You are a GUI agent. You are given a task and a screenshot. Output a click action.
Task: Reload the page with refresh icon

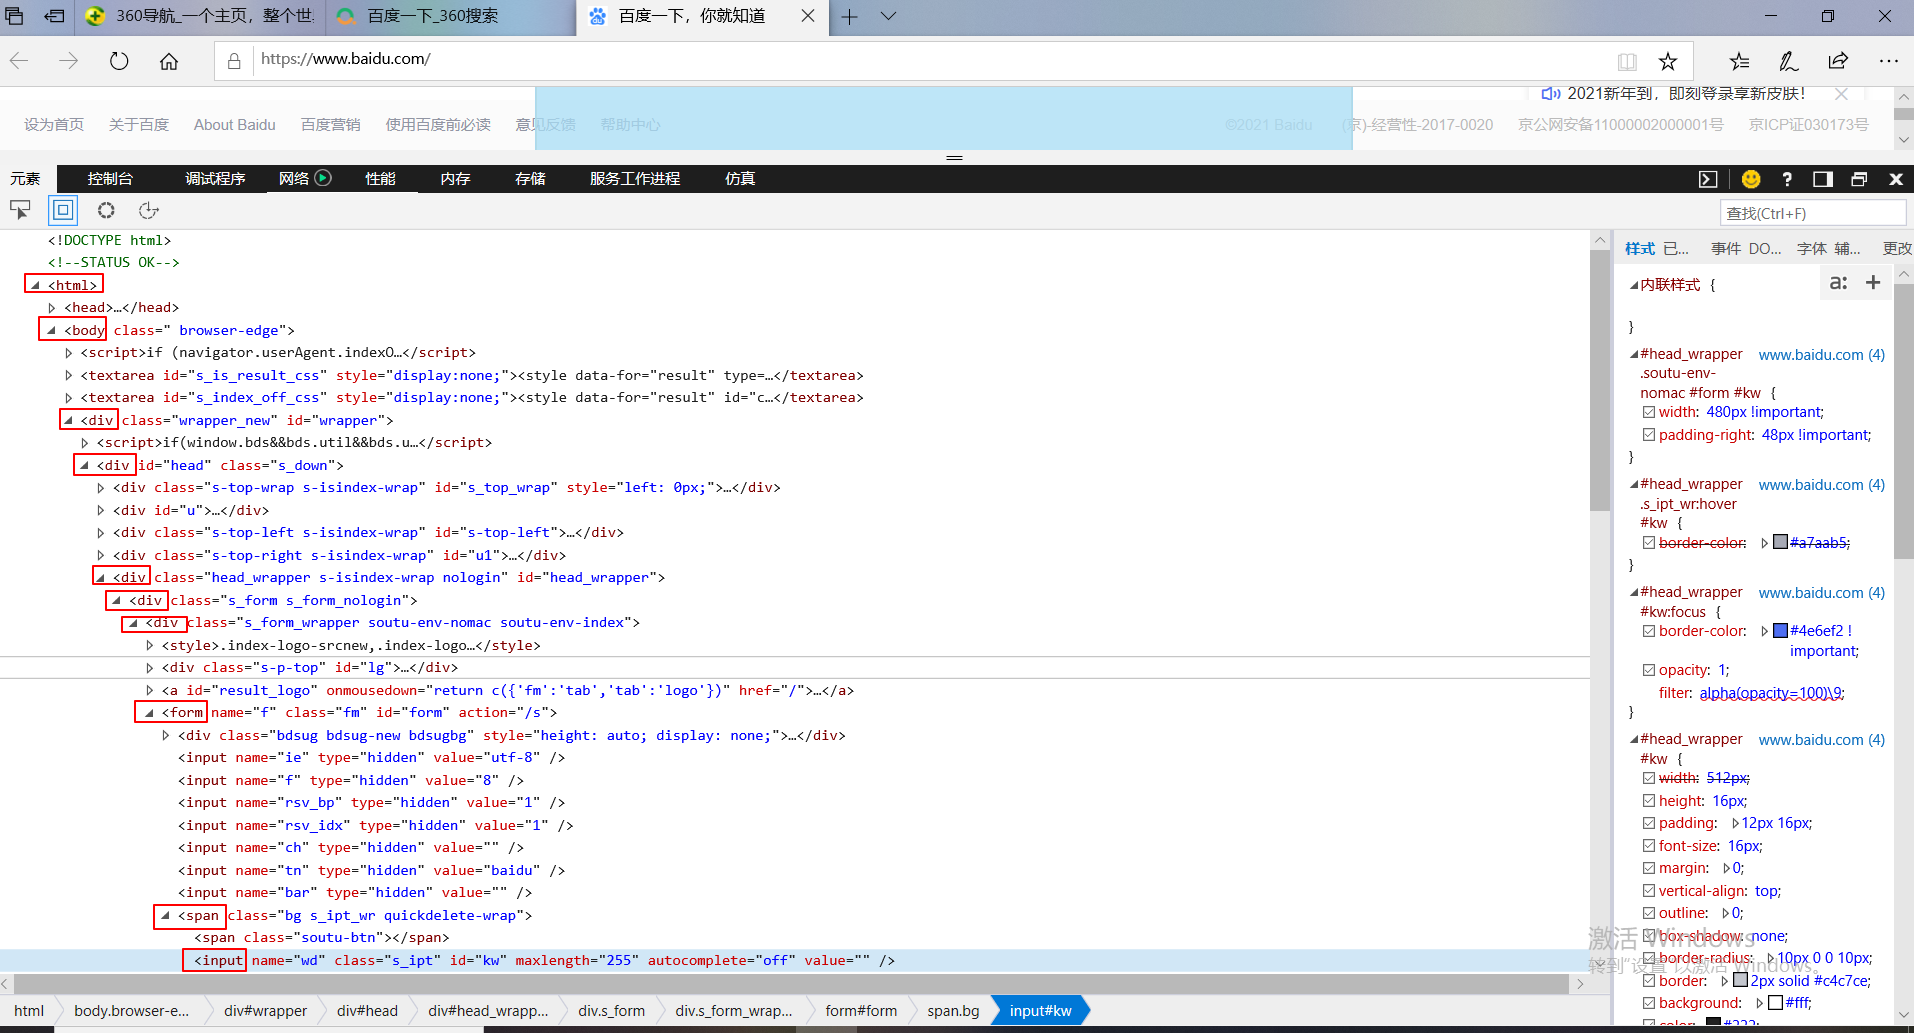click(x=119, y=61)
